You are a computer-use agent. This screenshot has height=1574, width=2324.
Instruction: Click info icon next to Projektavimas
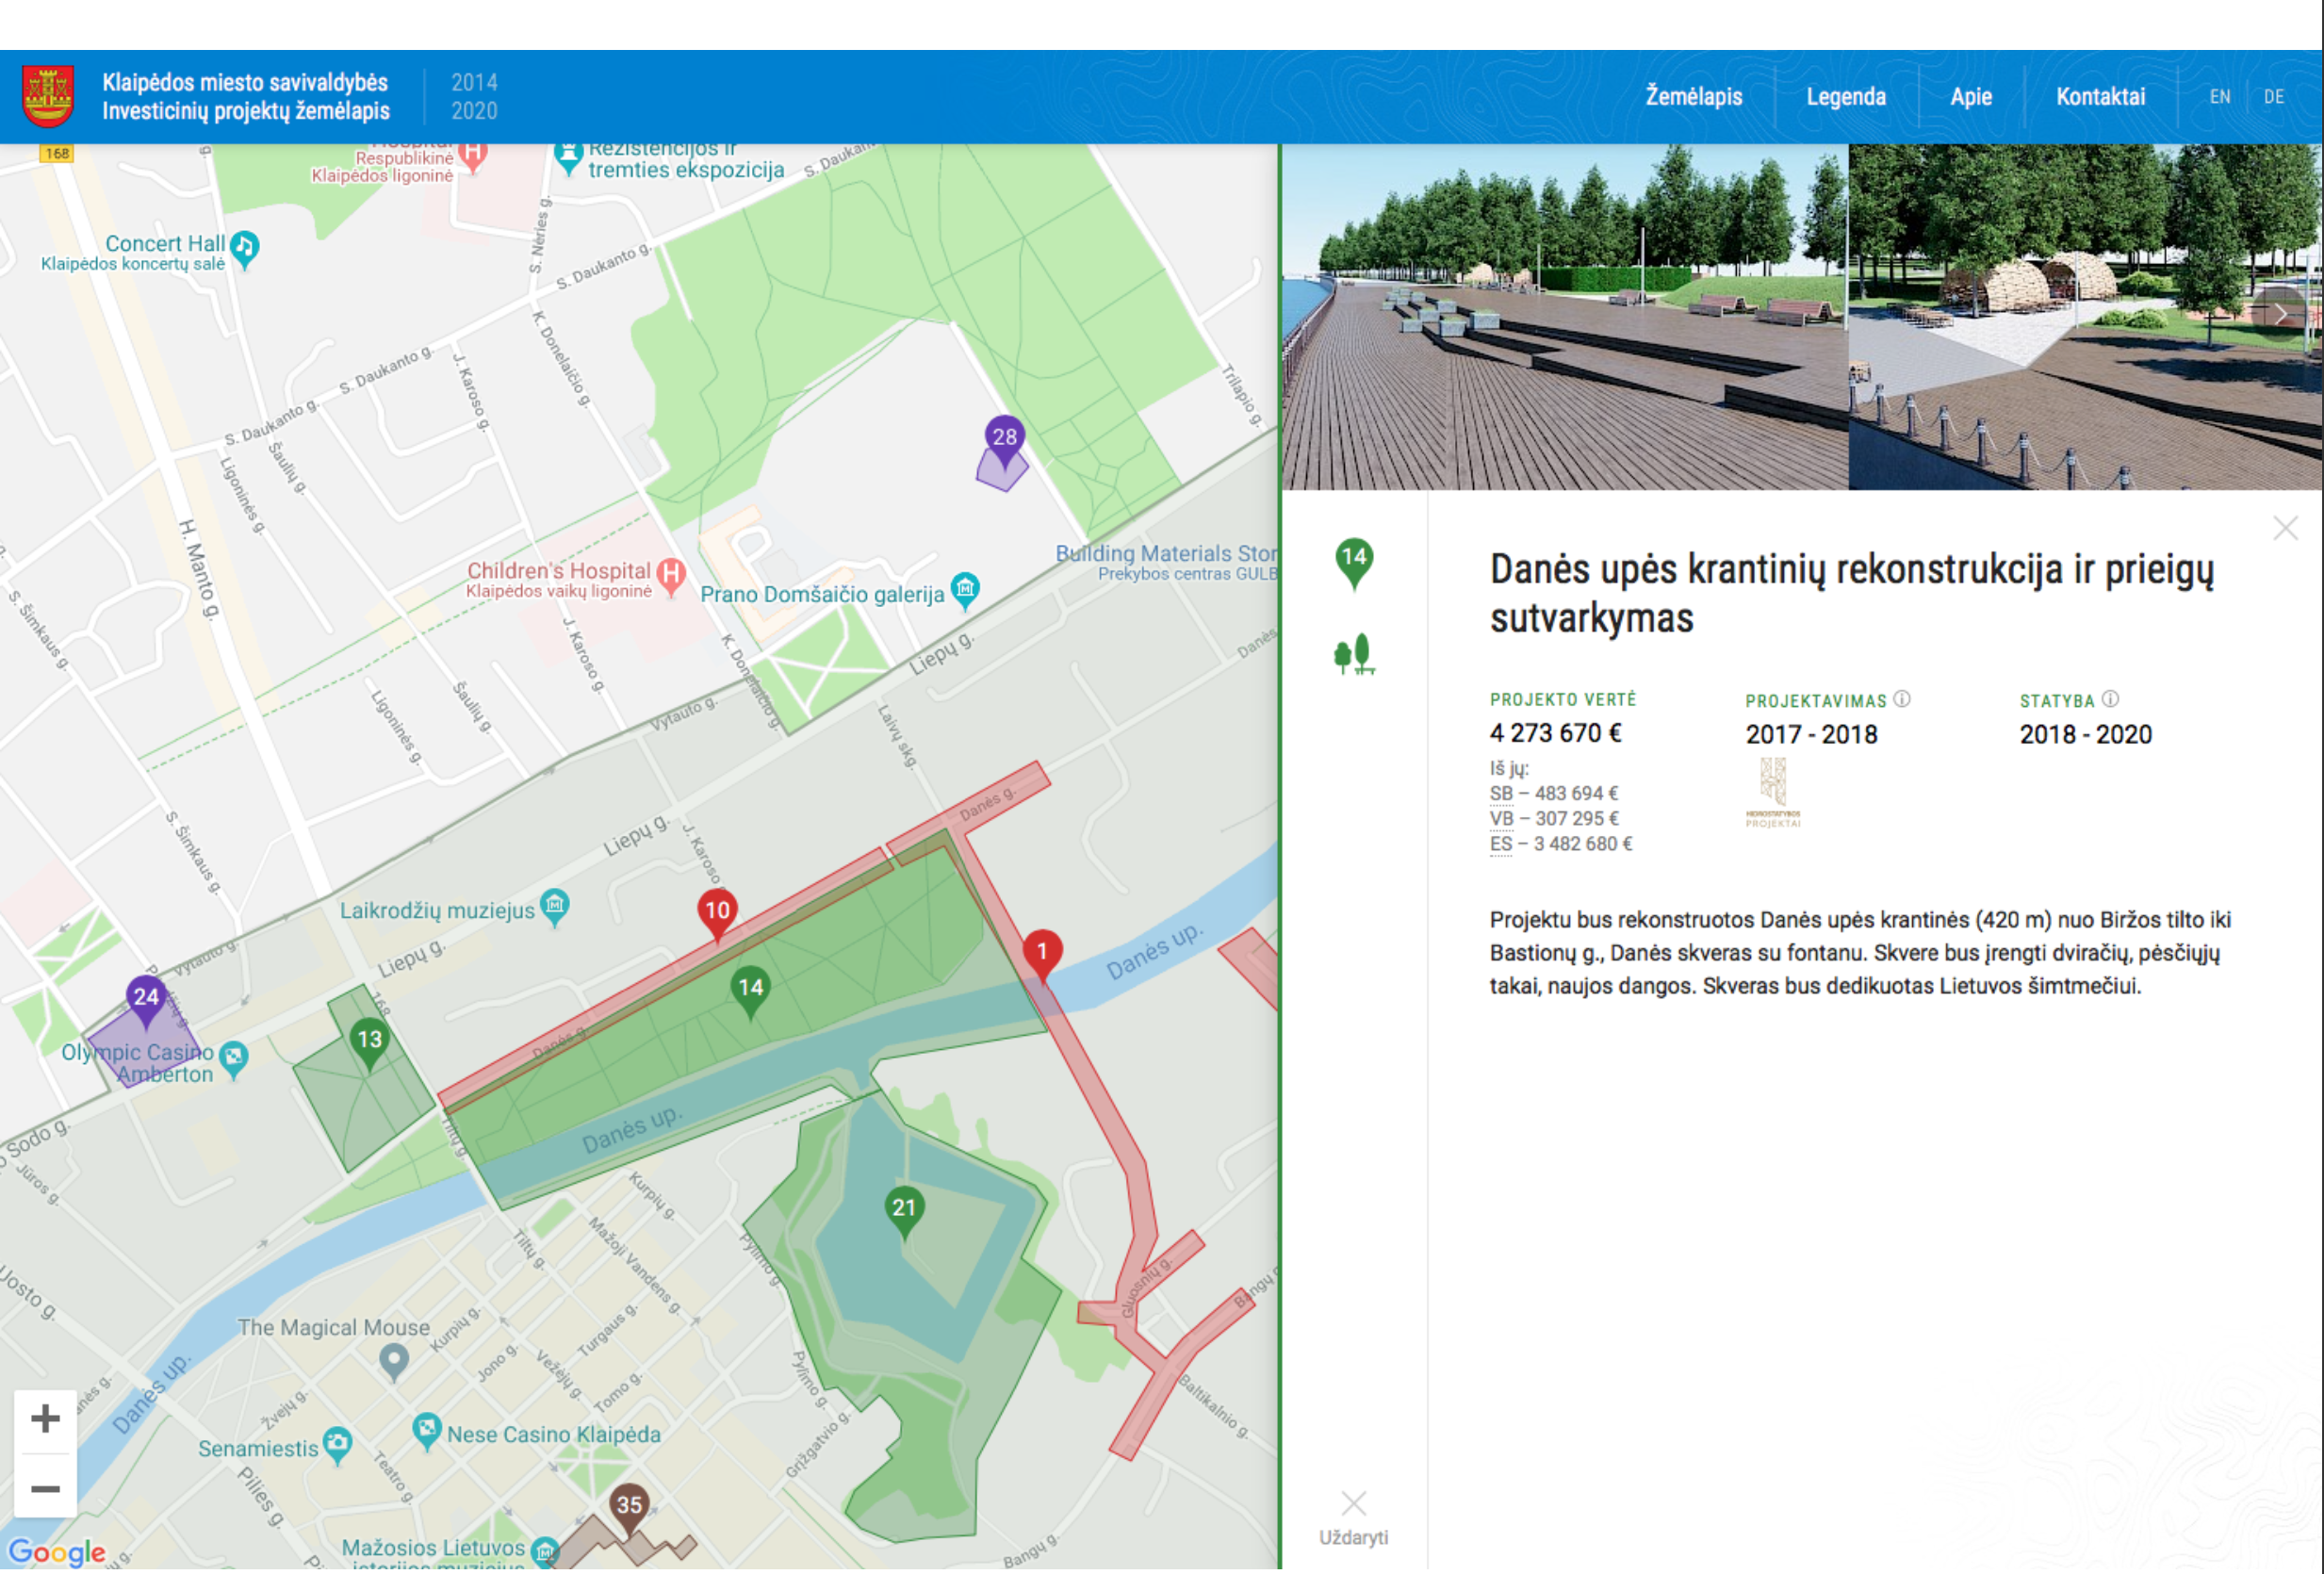tap(1902, 700)
